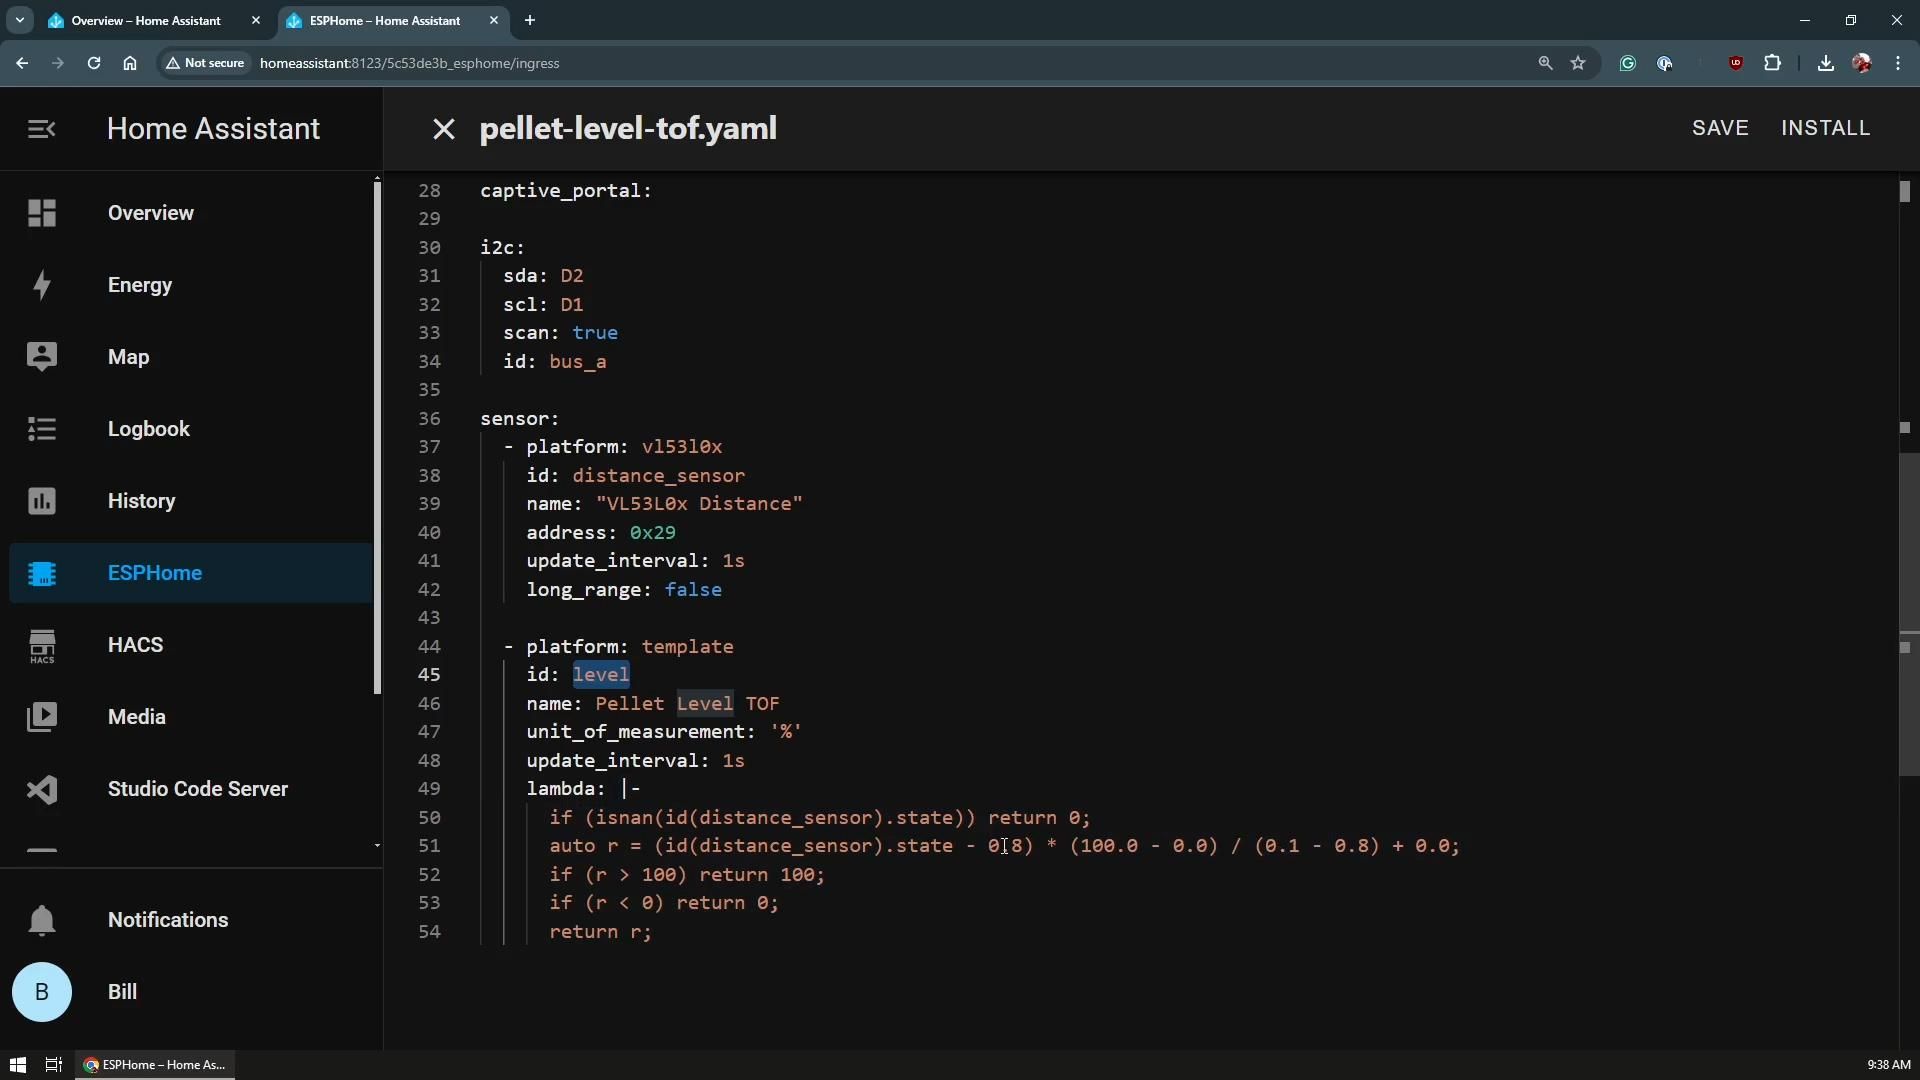
Task: Open the Logbook list icon
Action: coord(42,429)
